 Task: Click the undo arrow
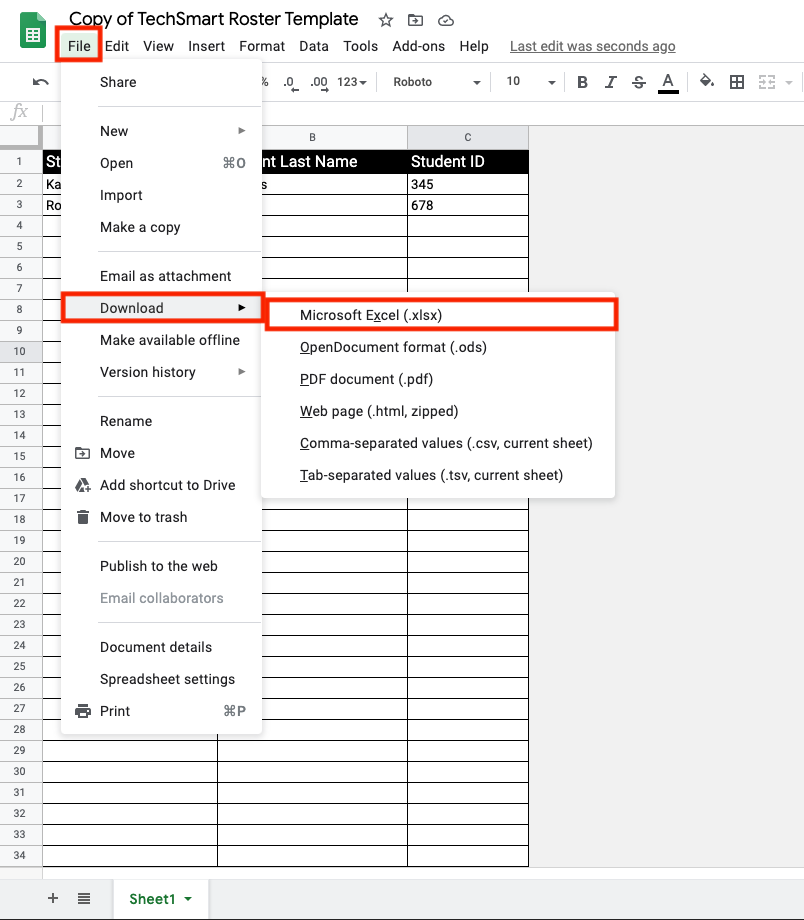click(x=40, y=82)
